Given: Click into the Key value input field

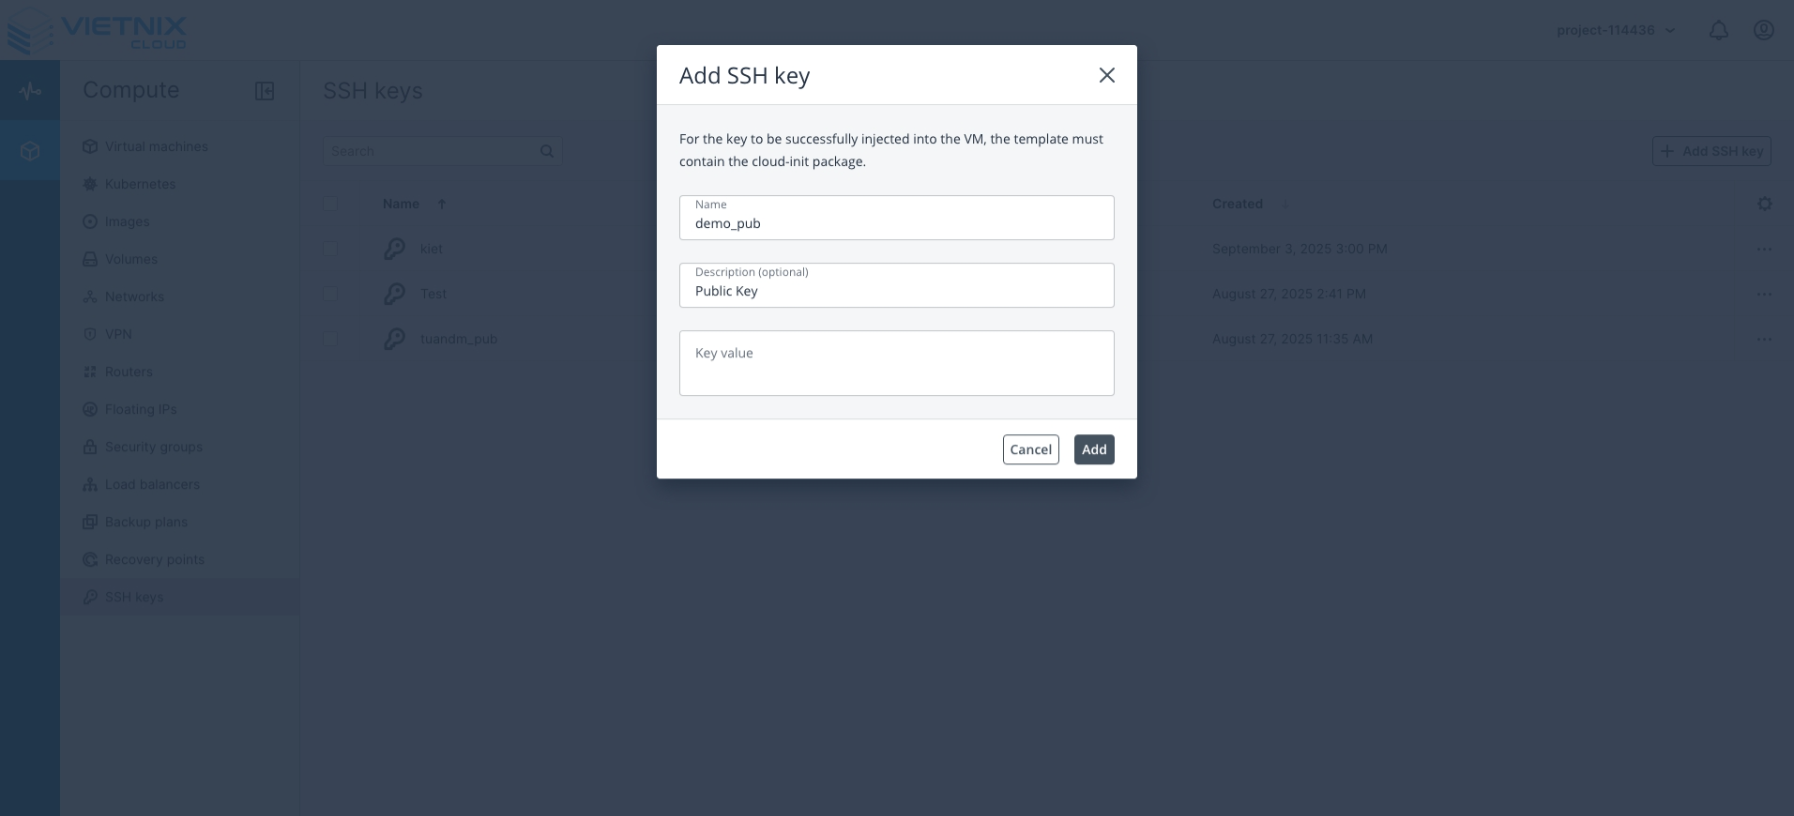Looking at the screenshot, I should point(896,362).
